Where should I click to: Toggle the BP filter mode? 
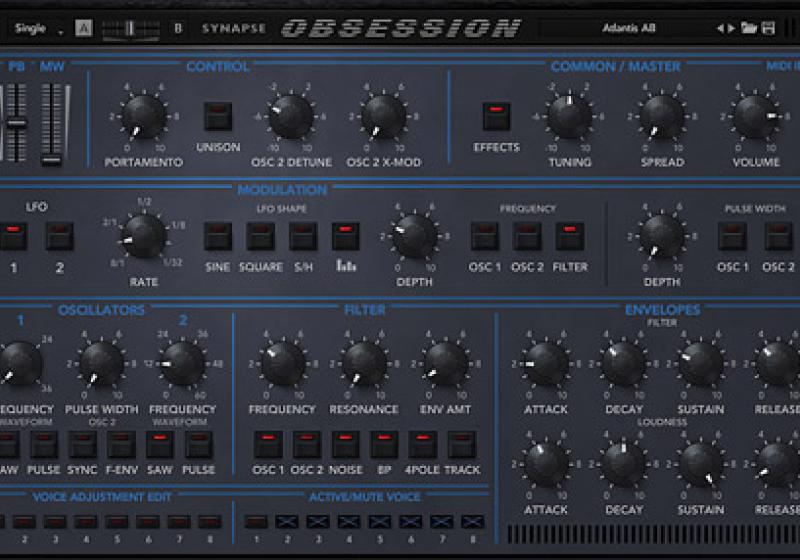tap(384, 444)
